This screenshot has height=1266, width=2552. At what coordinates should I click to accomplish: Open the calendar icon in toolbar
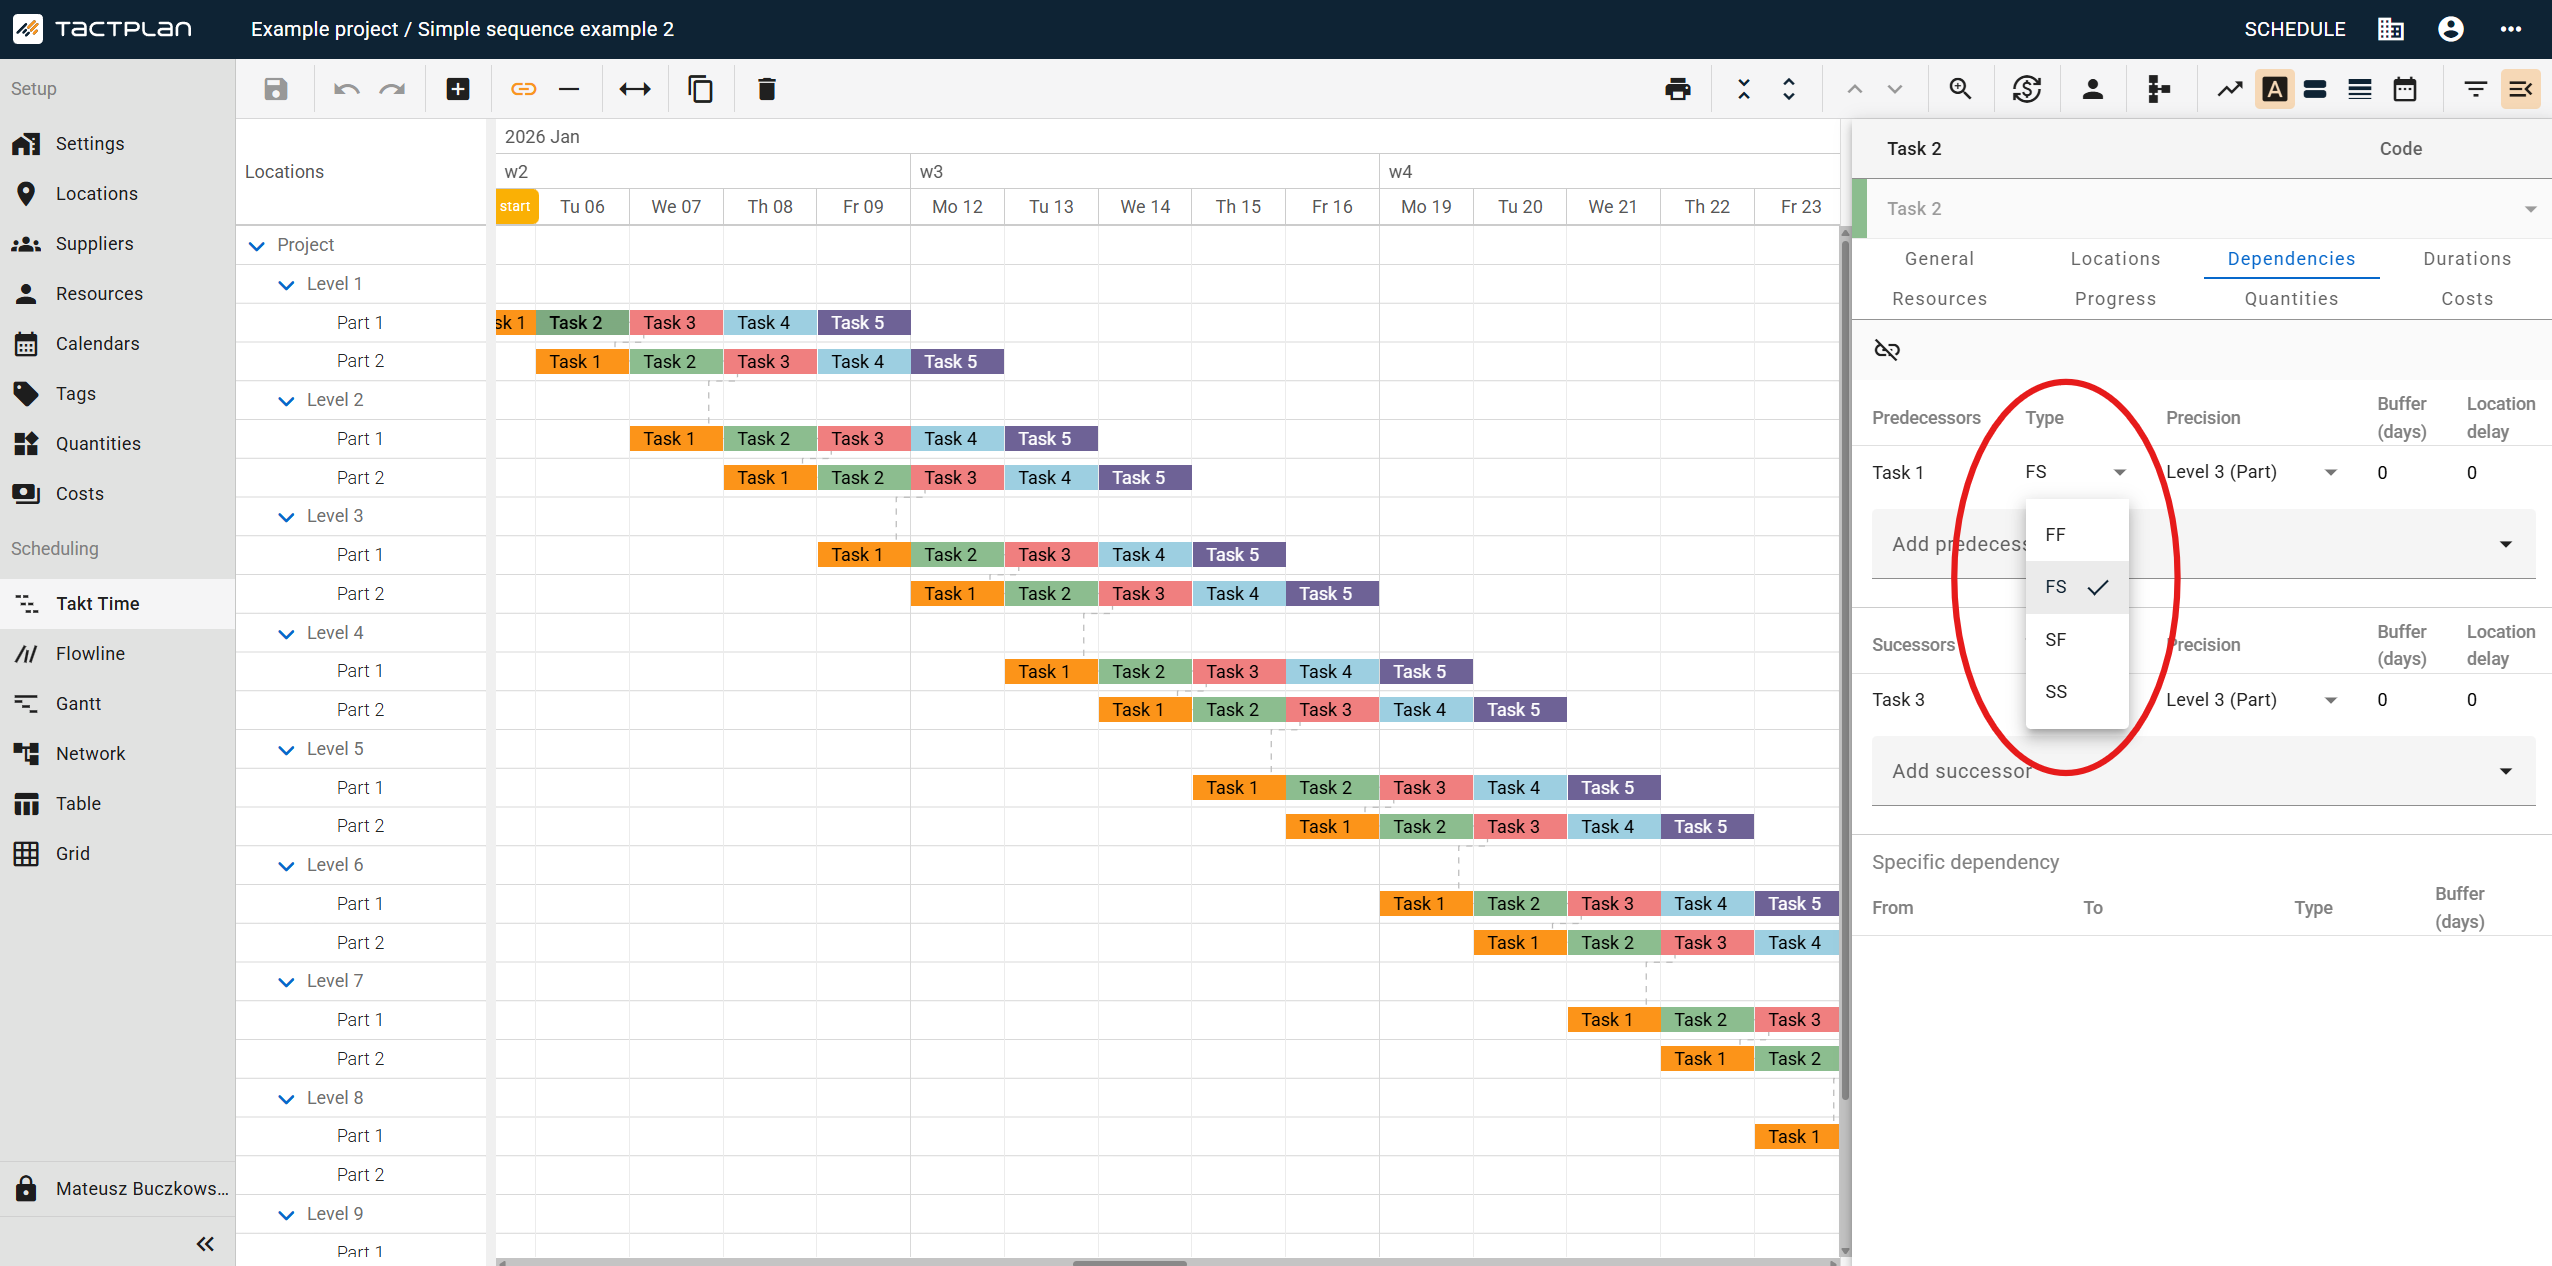[x=2405, y=89]
